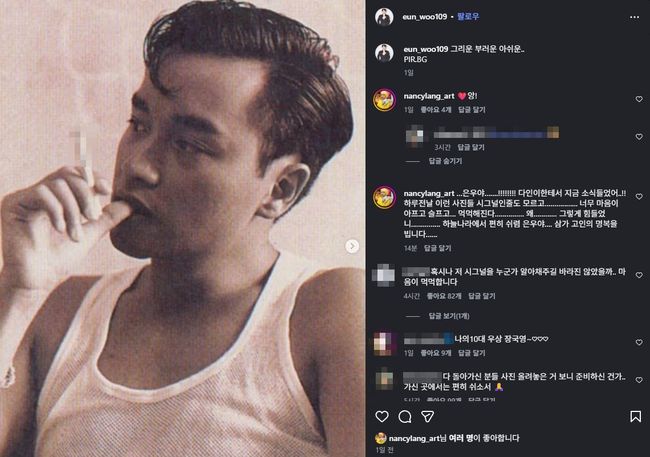Like the comment mentioning 장국영
This screenshot has width=650, height=457.
pos(639,339)
